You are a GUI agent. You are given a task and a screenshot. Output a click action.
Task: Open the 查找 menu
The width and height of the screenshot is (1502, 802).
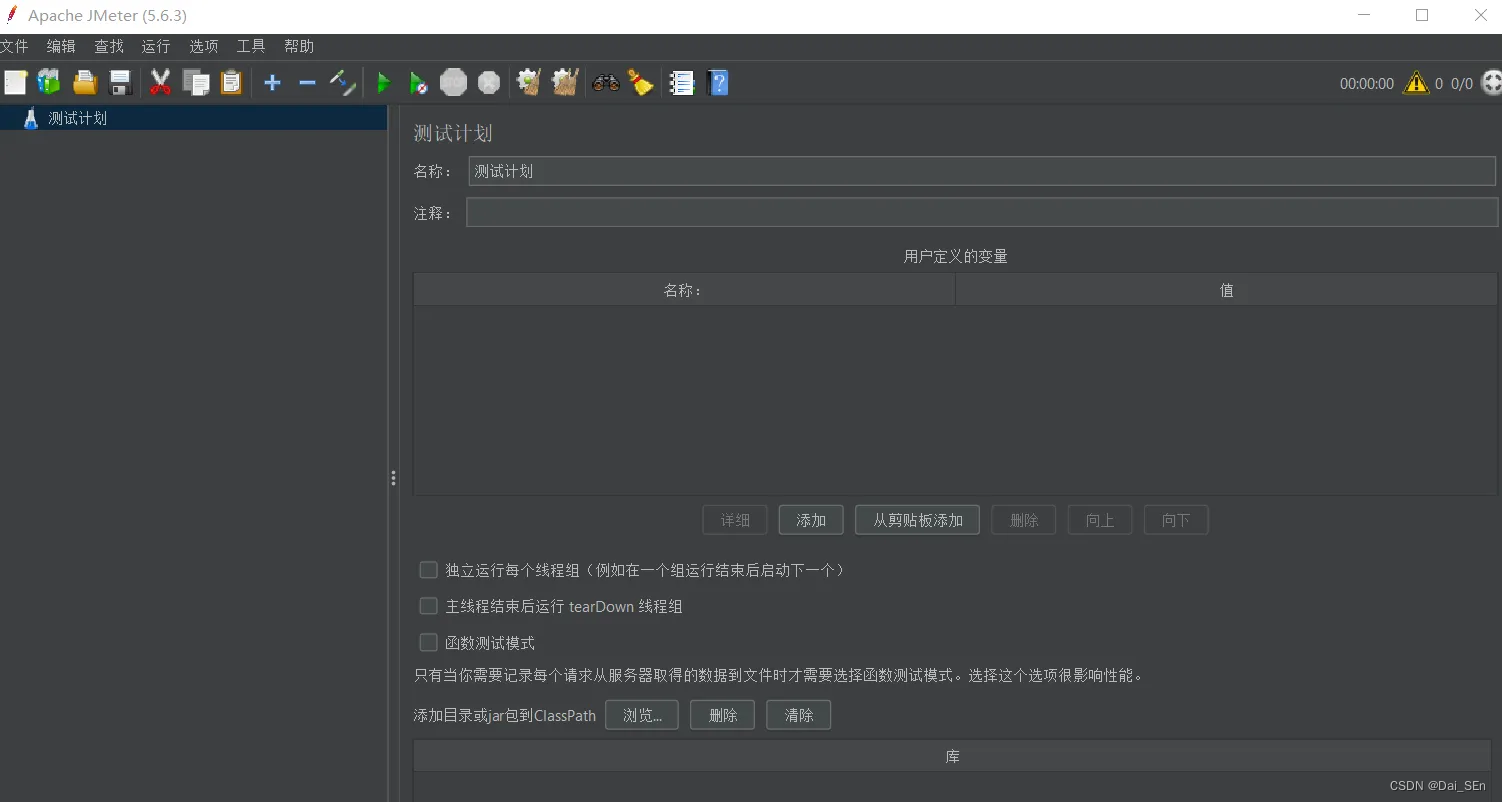click(109, 46)
